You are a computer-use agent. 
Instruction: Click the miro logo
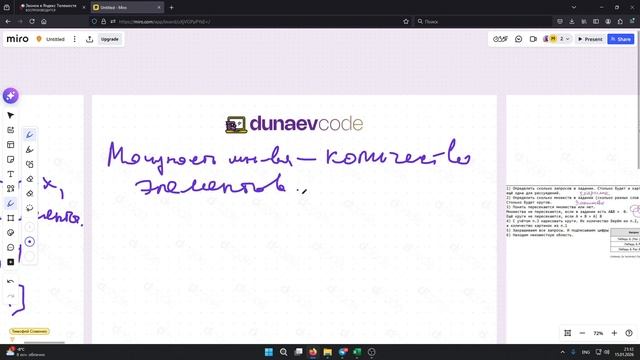[18, 39]
